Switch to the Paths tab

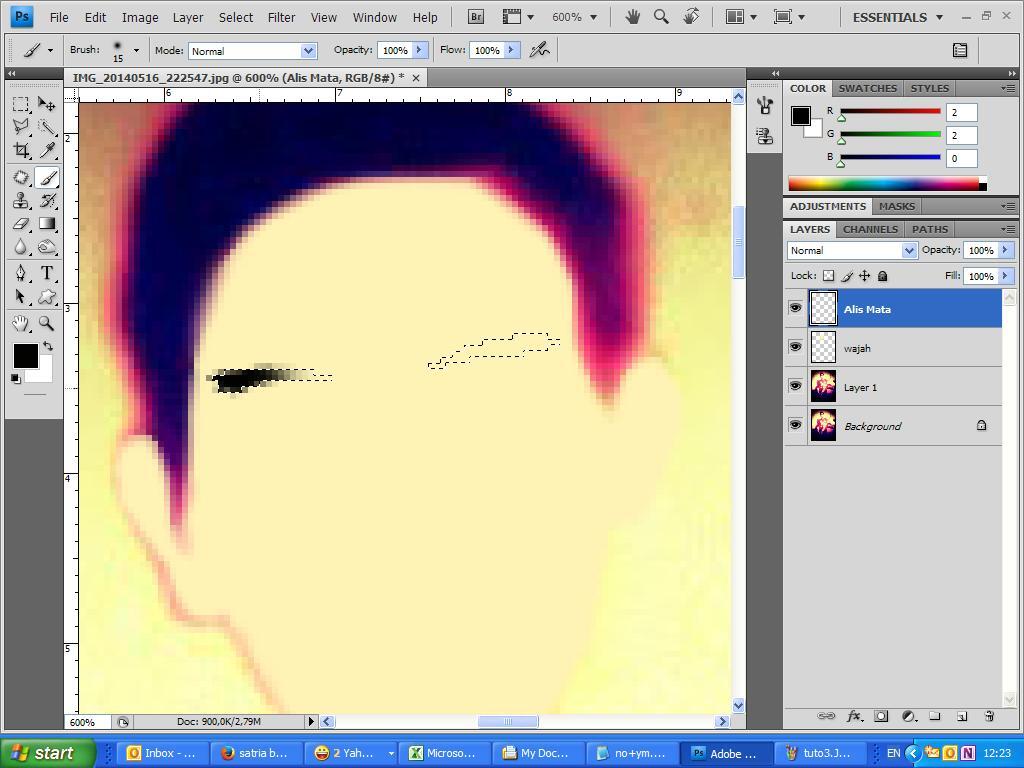(930, 229)
